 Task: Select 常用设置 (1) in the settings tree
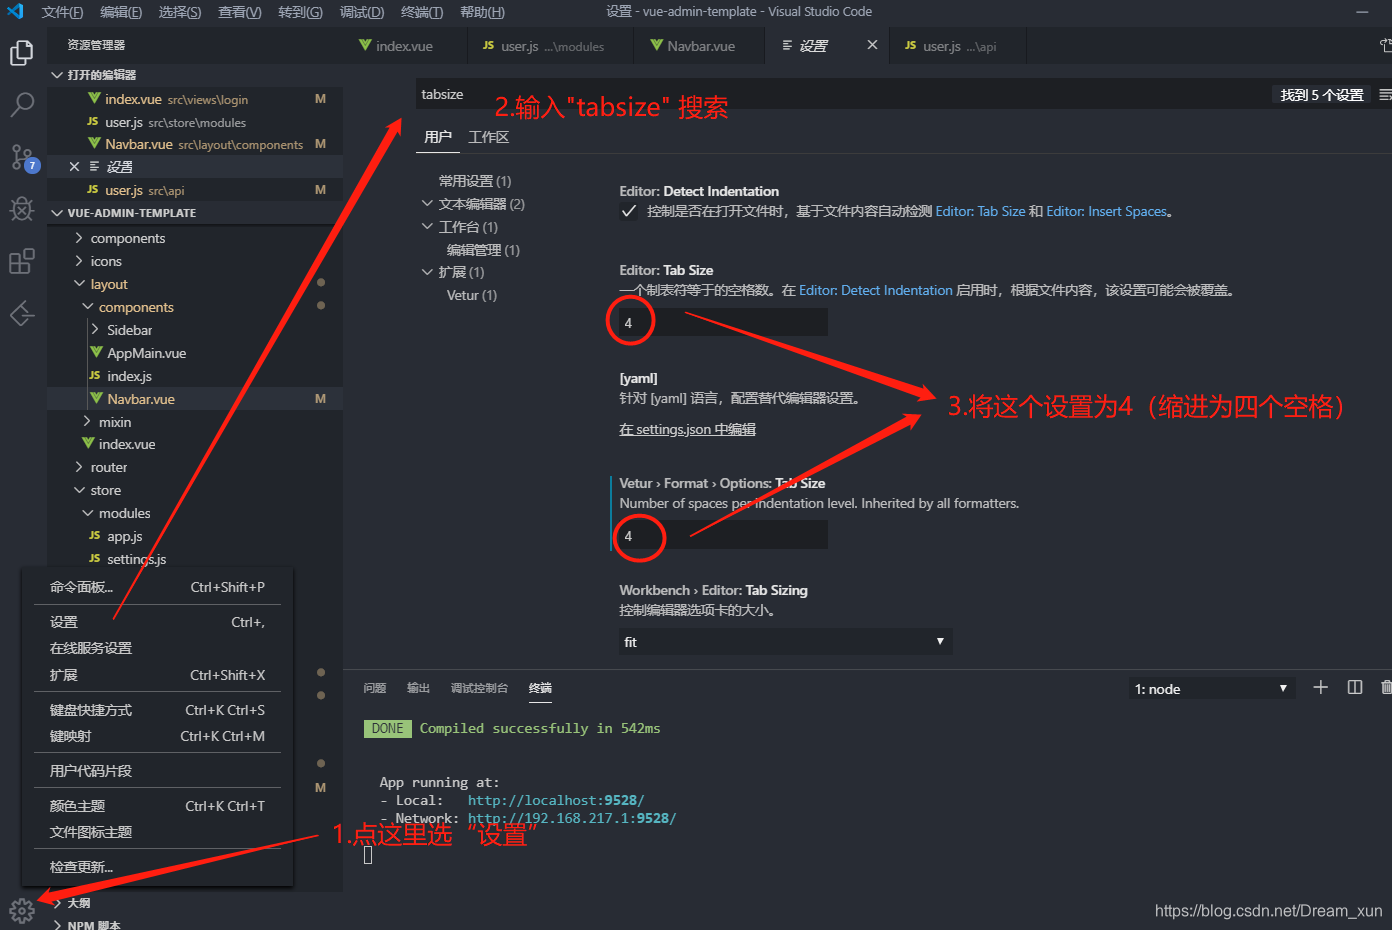475,181
